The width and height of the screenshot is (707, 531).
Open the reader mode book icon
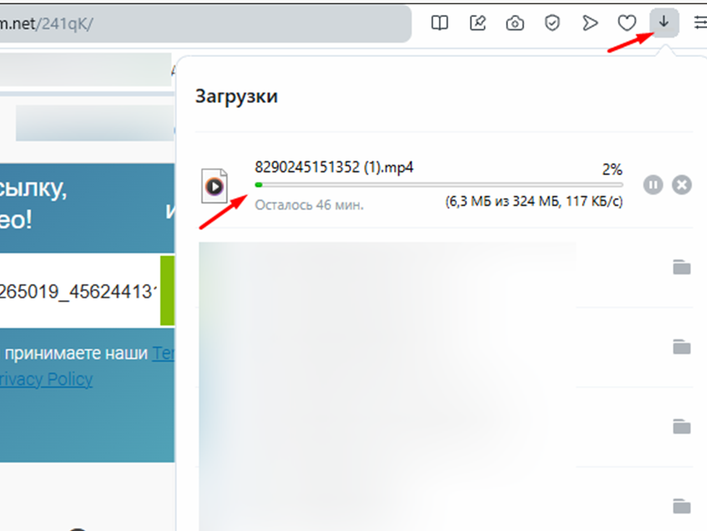[440, 23]
